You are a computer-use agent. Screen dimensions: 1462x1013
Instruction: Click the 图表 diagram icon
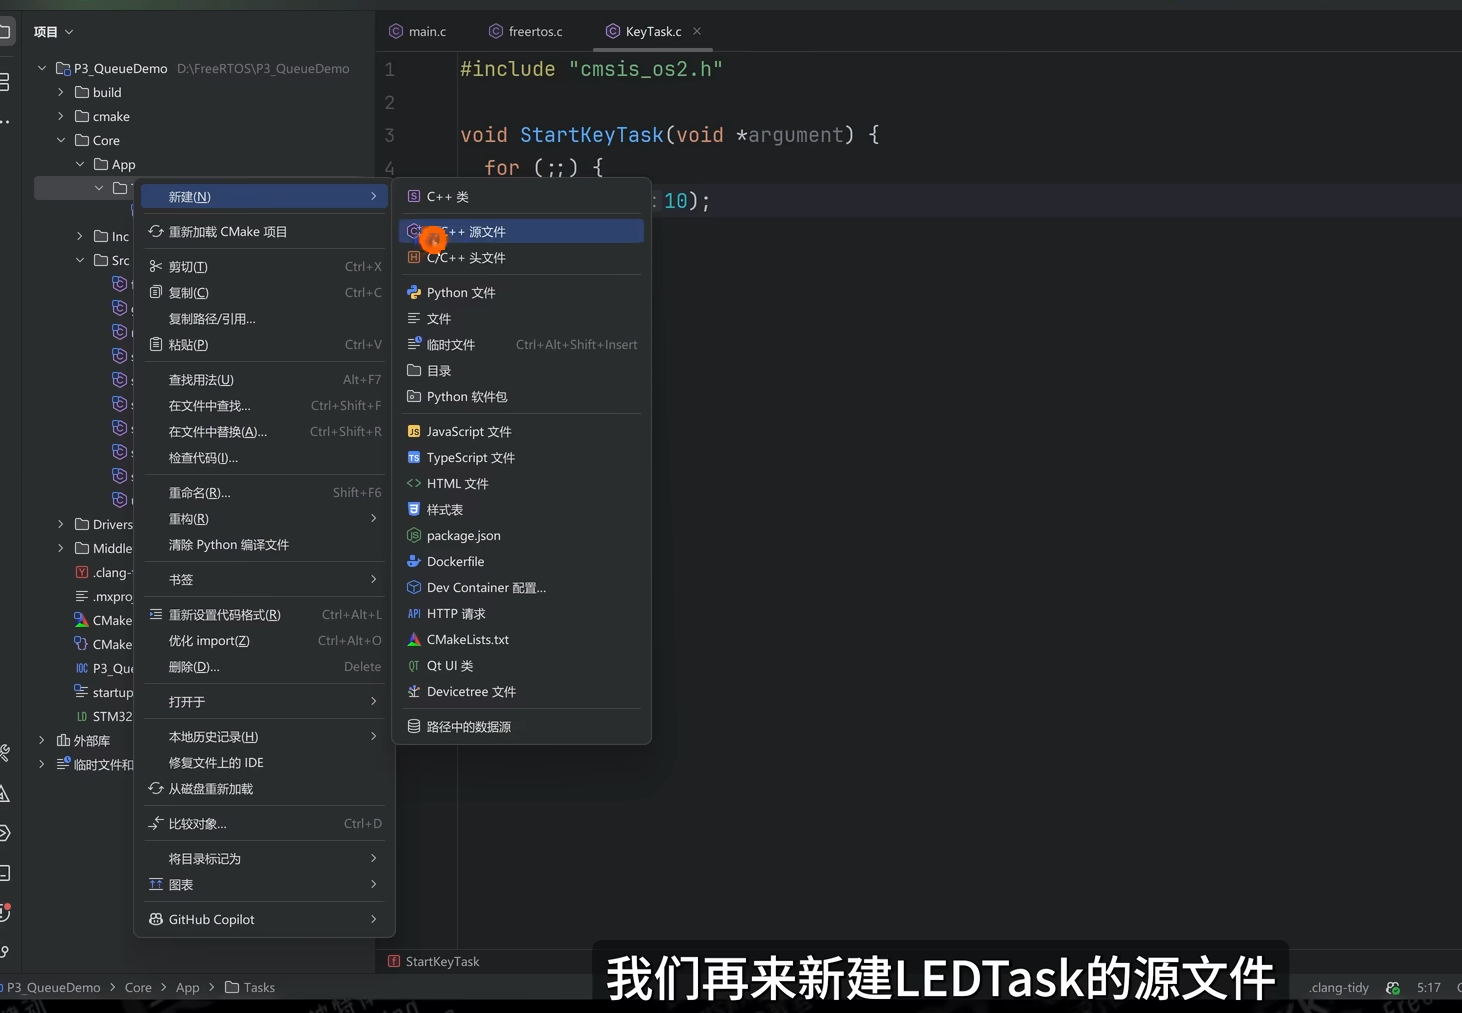click(x=156, y=884)
